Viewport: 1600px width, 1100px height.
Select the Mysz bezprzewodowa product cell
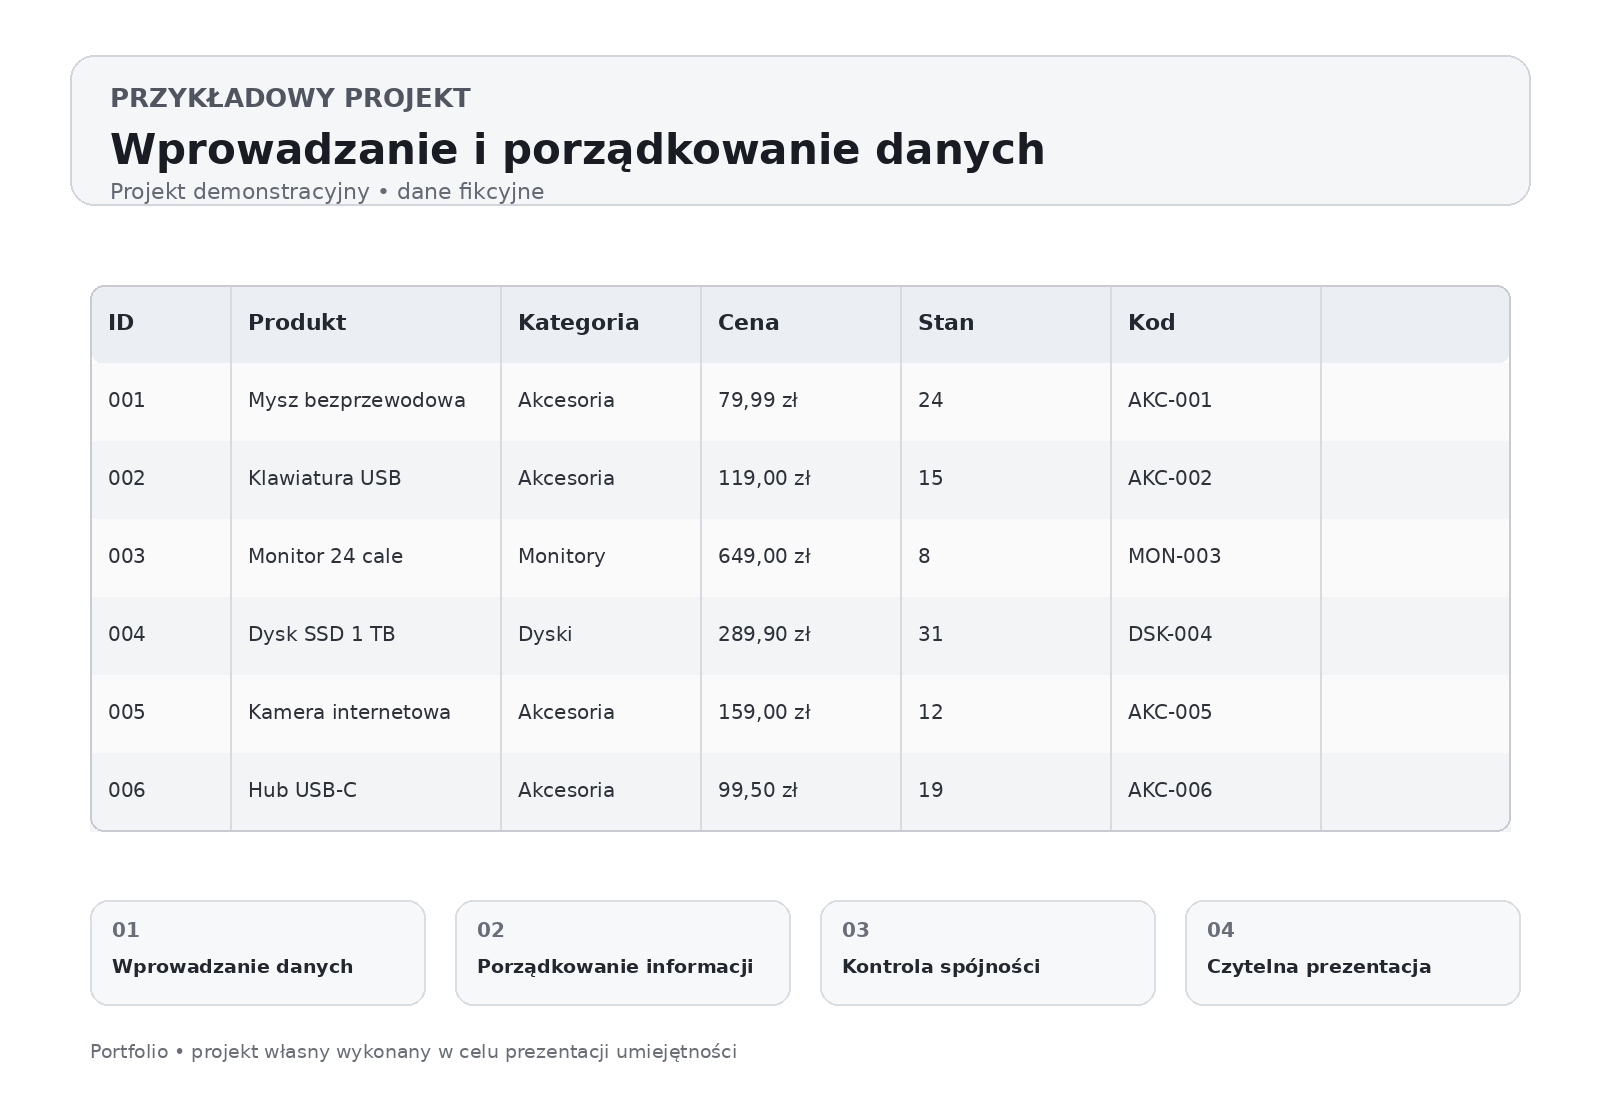366,401
